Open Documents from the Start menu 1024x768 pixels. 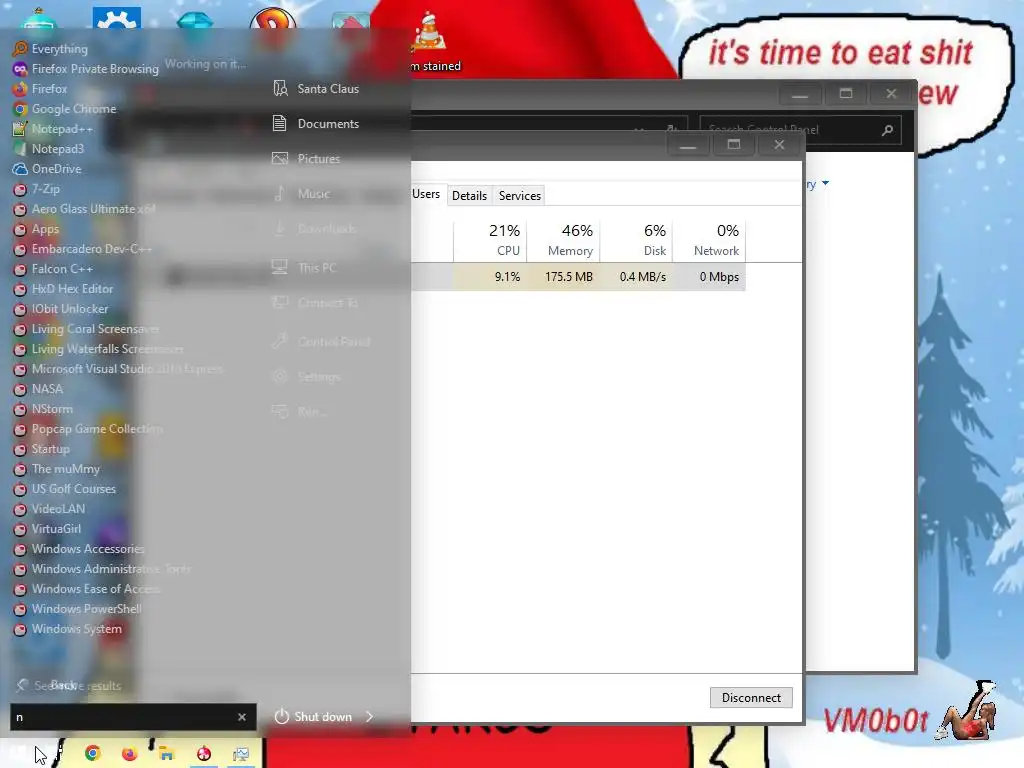click(x=316, y=123)
